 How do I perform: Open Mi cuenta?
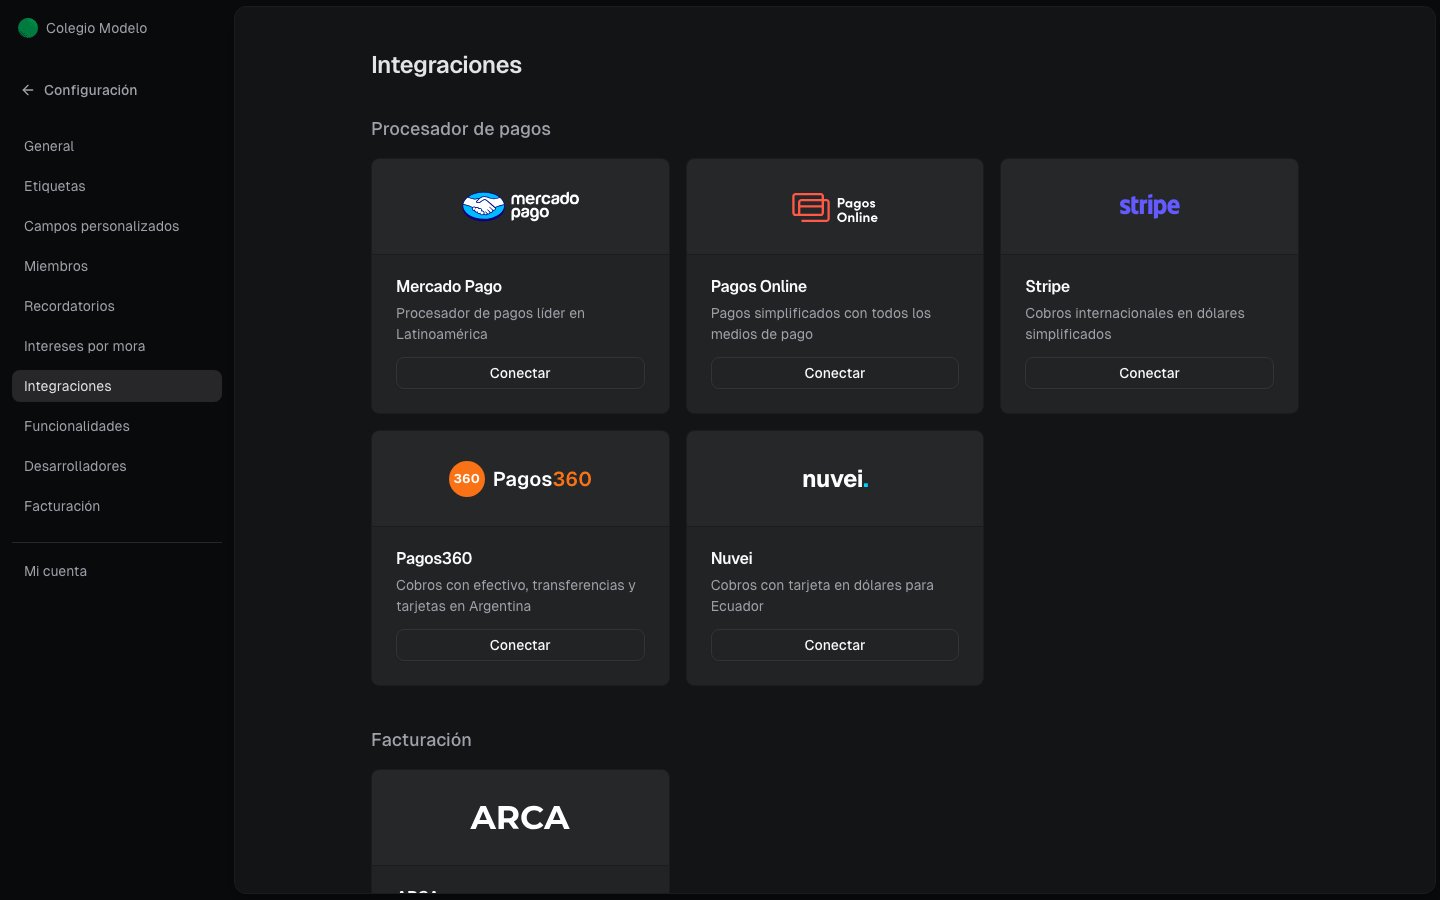tap(117, 571)
